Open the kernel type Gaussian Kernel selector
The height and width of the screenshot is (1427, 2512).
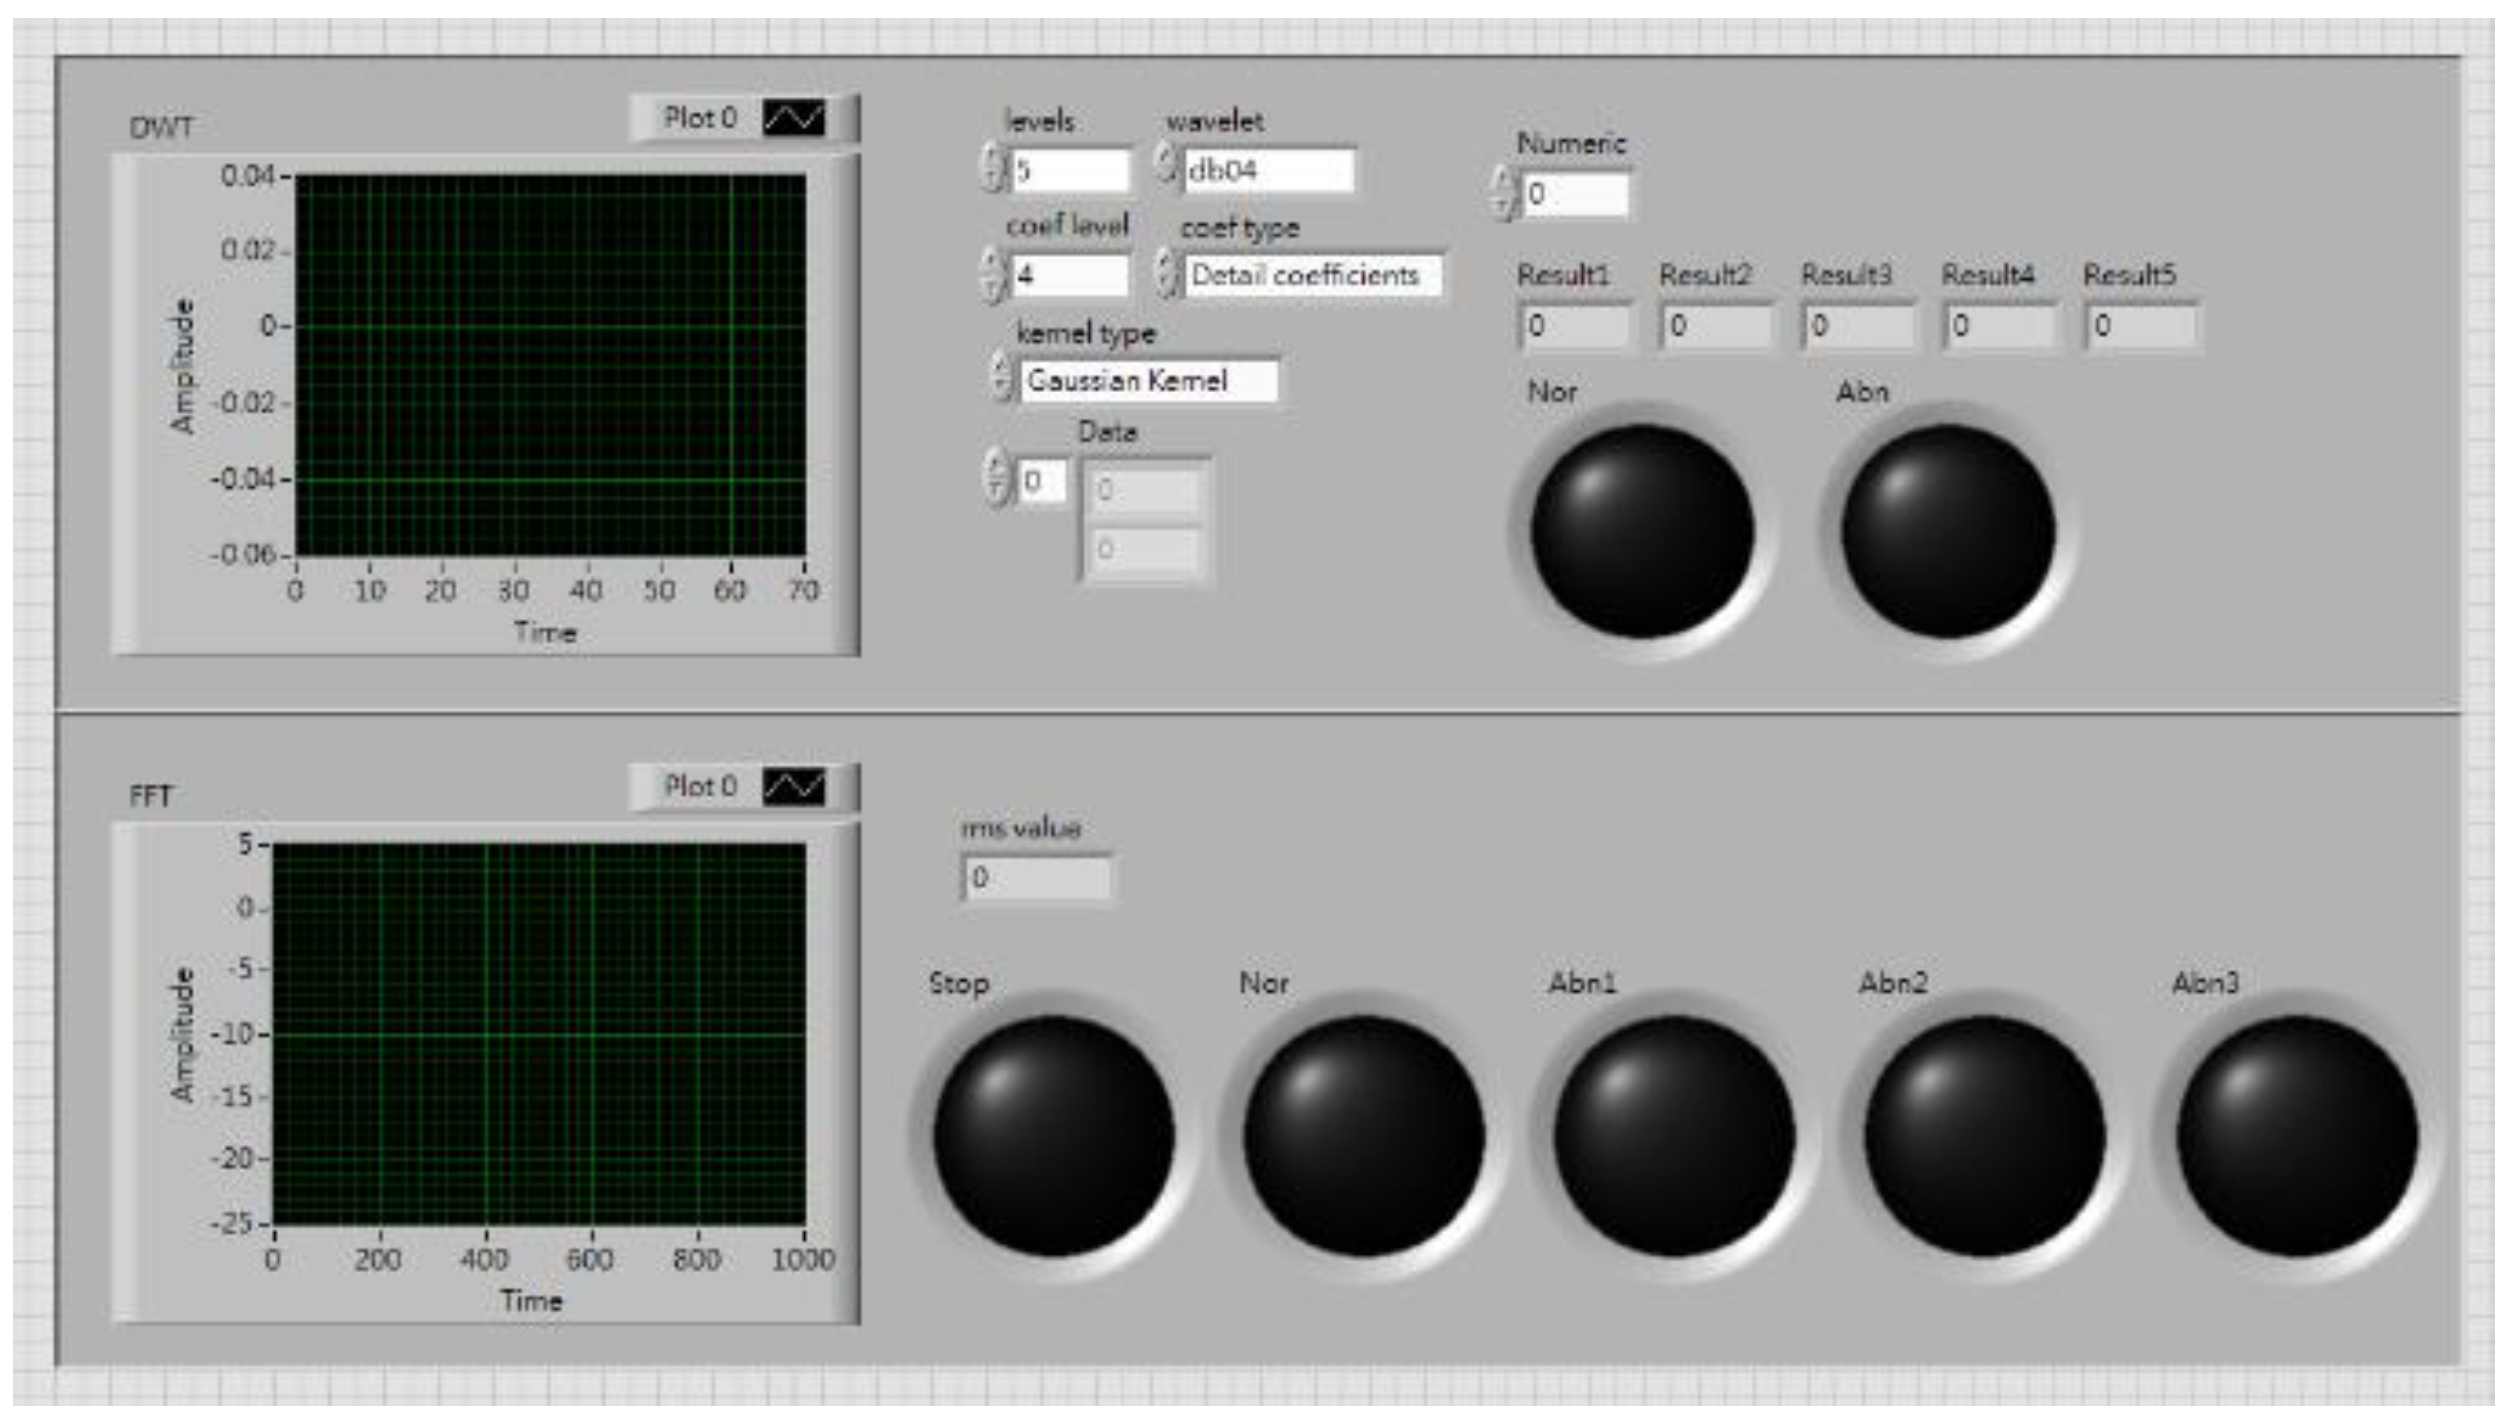coord(1148,381)
